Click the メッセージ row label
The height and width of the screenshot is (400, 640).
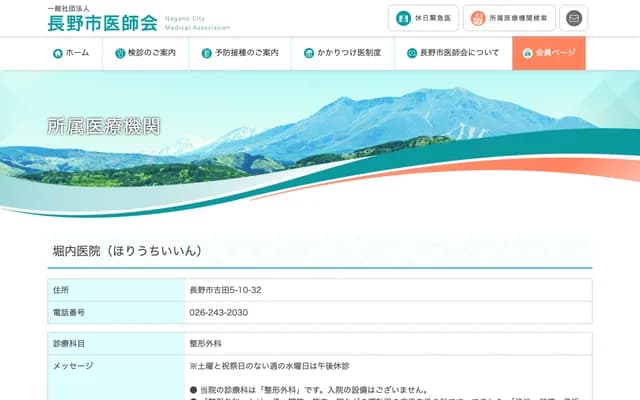tap(72, 366)
